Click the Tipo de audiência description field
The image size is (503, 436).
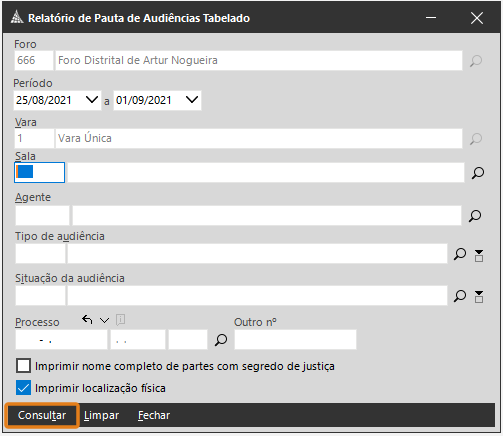[x=257, y=254]
